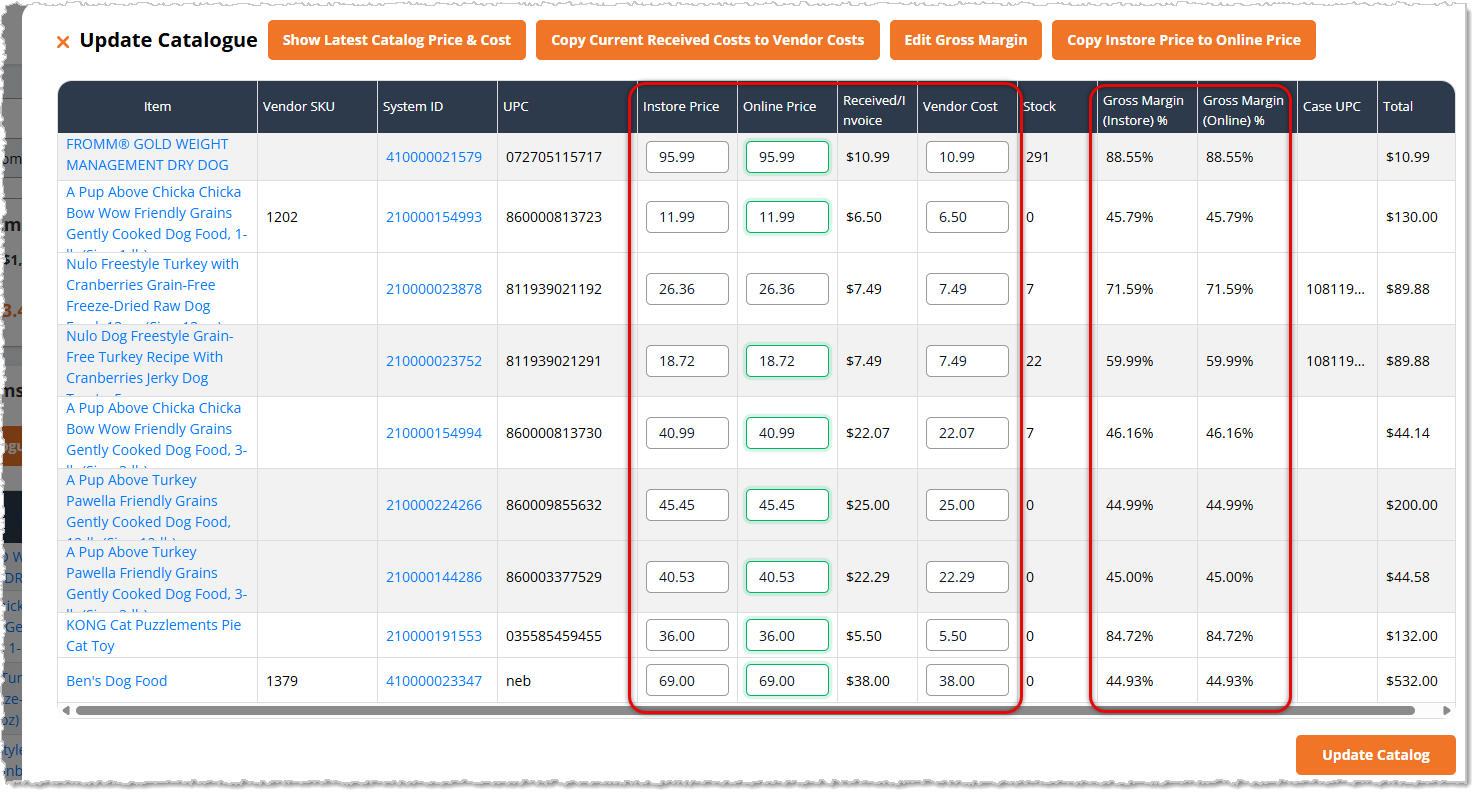Open the KONG Cat Puzzlements Pie item link

coord(153,635)
